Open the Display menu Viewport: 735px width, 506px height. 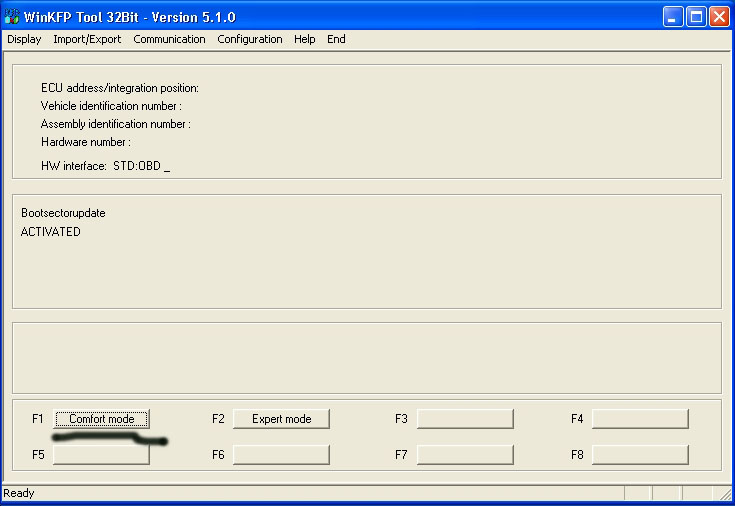pos(24,39)
